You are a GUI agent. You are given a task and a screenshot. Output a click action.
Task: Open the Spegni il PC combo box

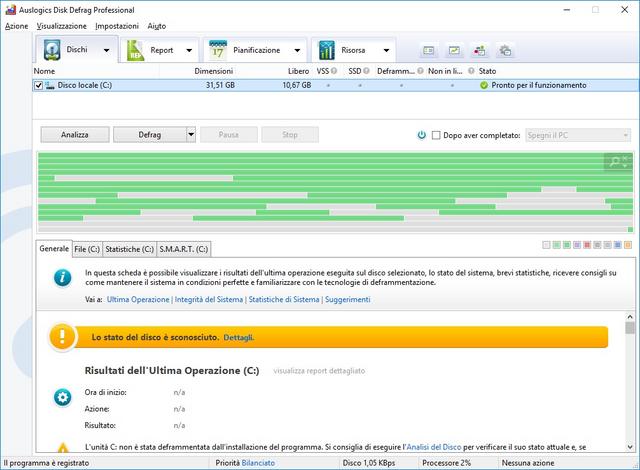pos(578,135)
